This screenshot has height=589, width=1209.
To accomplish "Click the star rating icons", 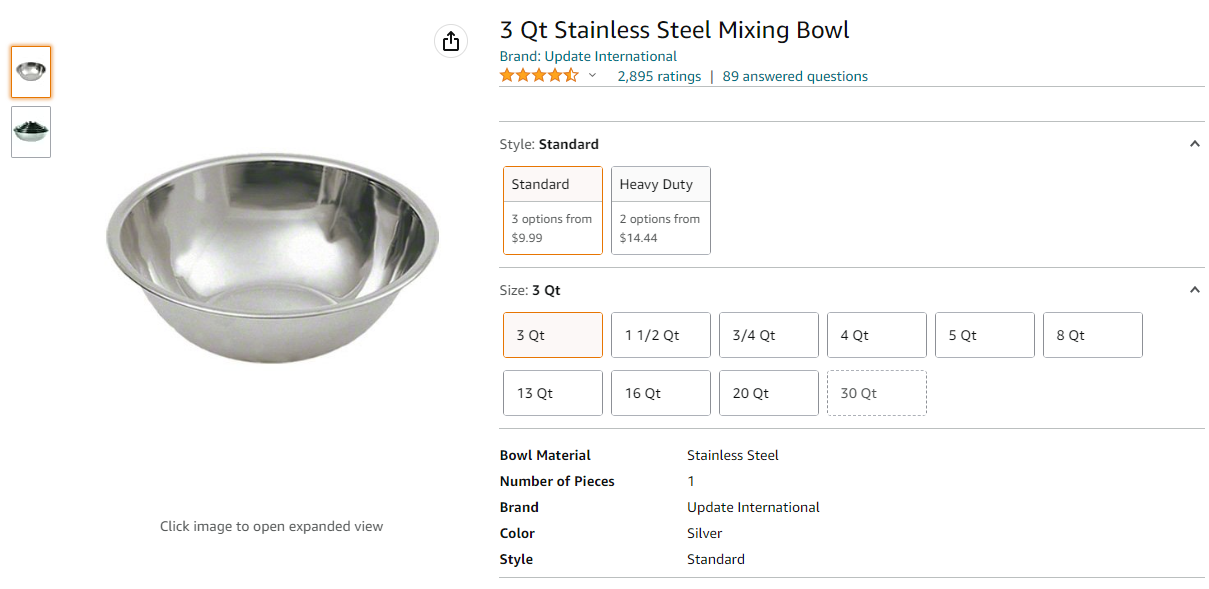I will (x=539, y=76).
